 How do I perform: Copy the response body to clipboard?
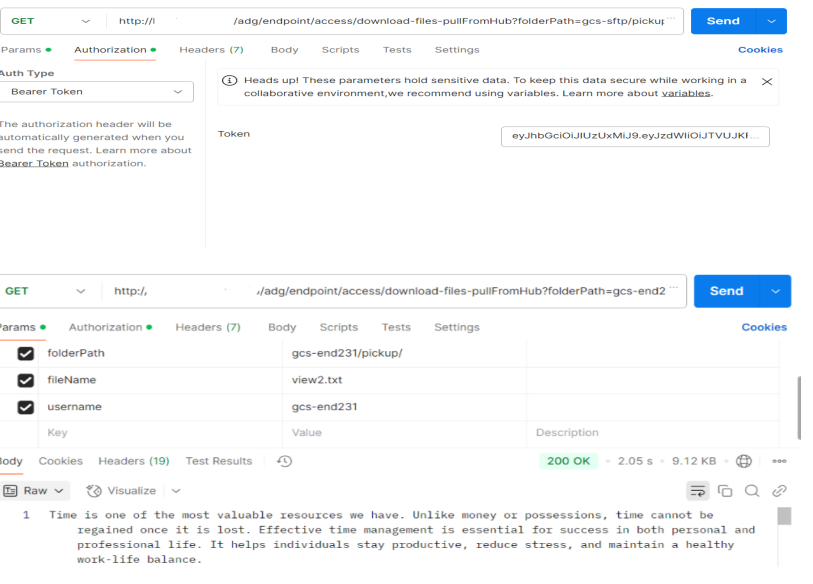[x=725, y=491]
